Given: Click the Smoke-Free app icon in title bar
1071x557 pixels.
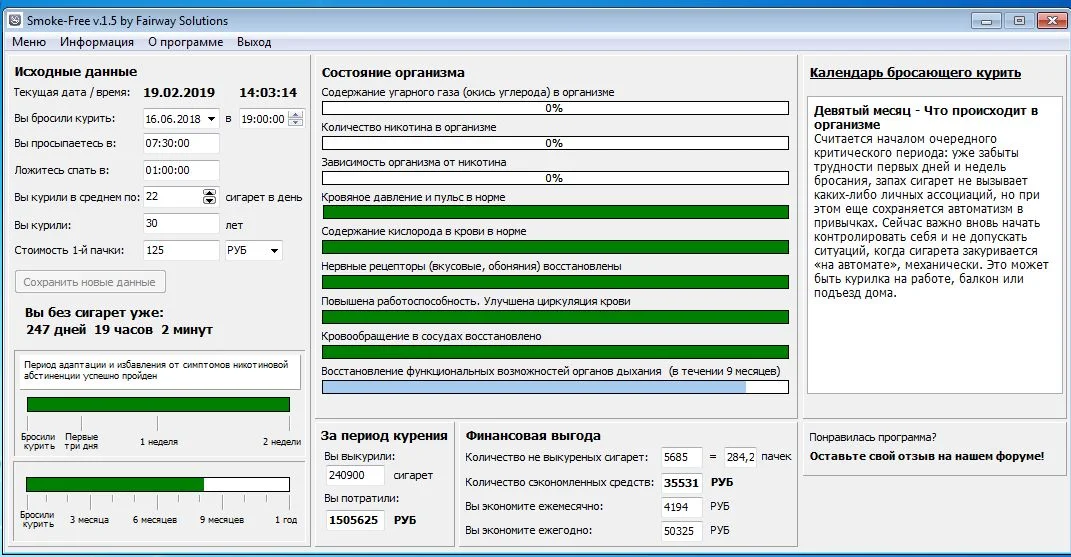Looking at the screenshot, I should pos(15,20).
